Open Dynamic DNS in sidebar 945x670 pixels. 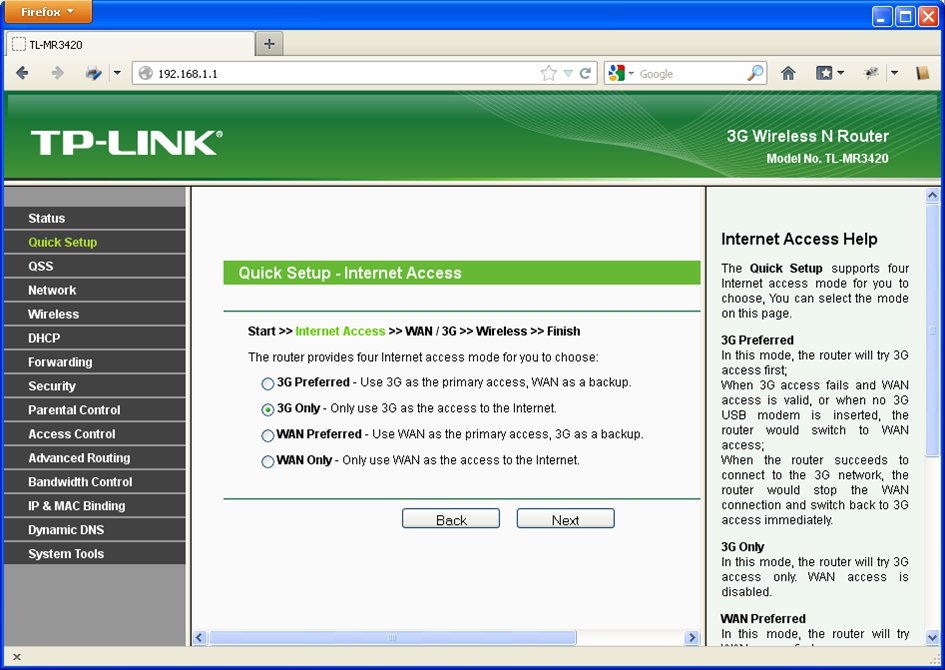coord(95,530)
